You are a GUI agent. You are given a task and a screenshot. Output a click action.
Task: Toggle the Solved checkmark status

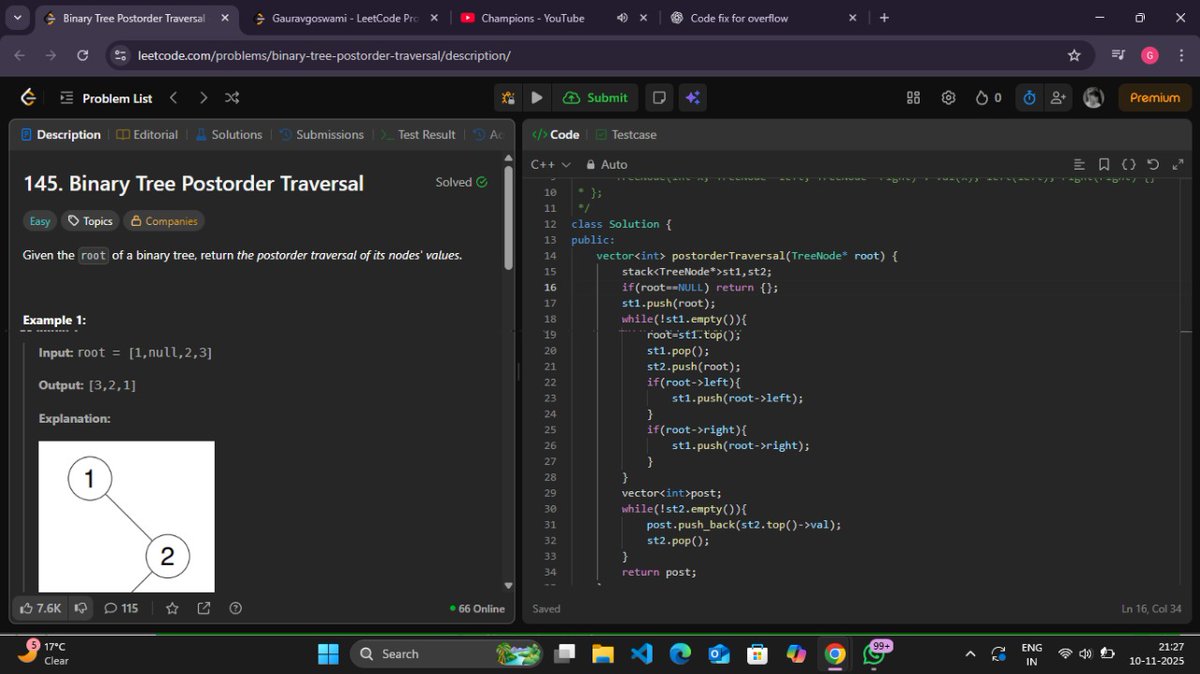click(481, 182)
